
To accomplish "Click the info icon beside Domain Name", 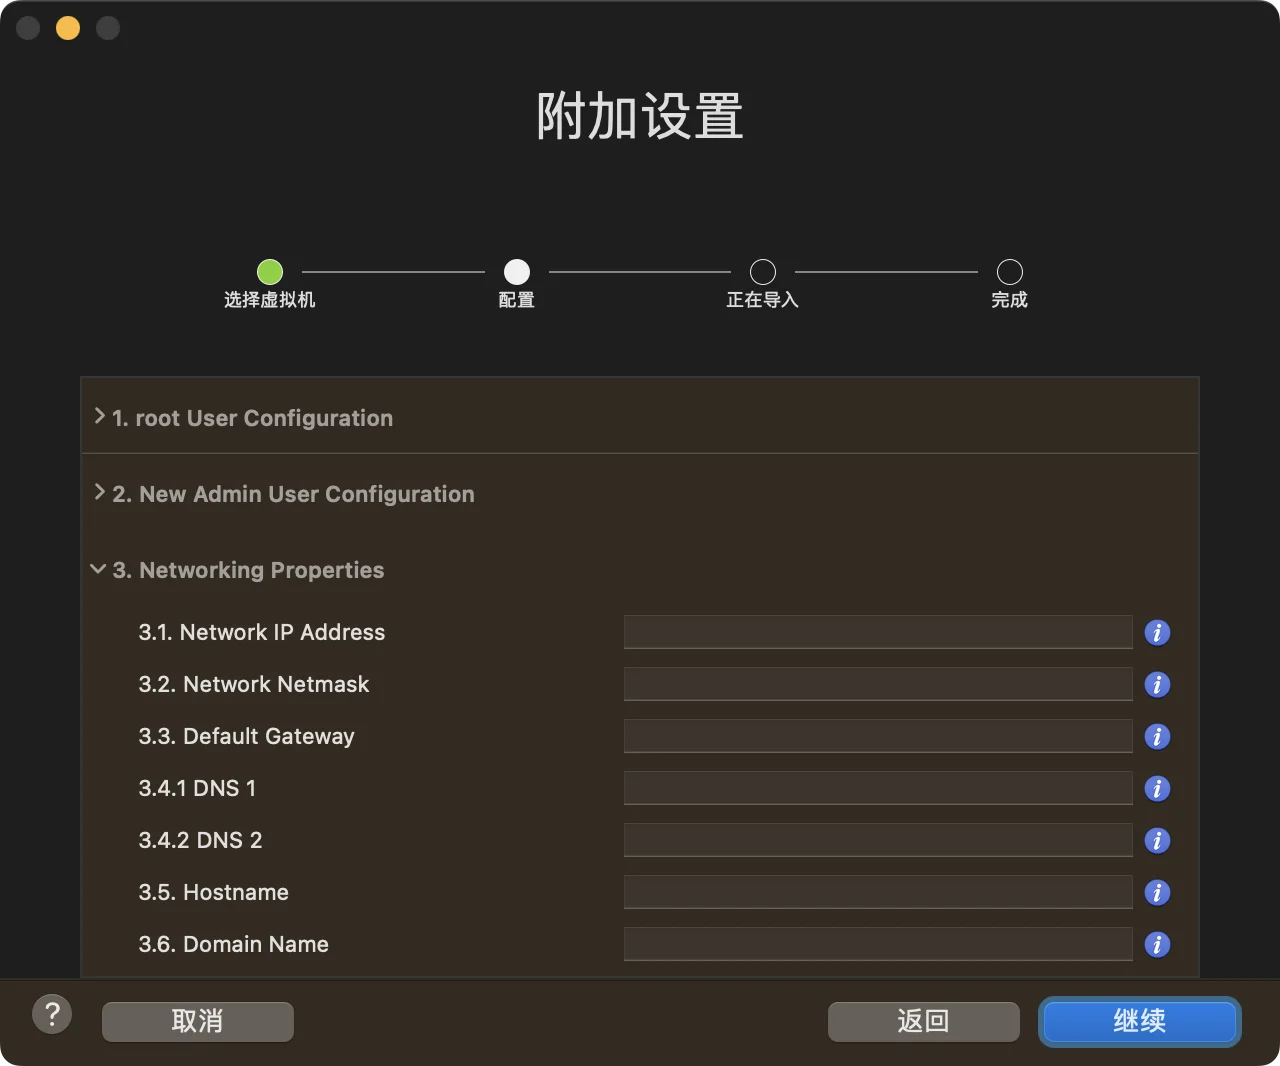I will tap(1157, 944).
